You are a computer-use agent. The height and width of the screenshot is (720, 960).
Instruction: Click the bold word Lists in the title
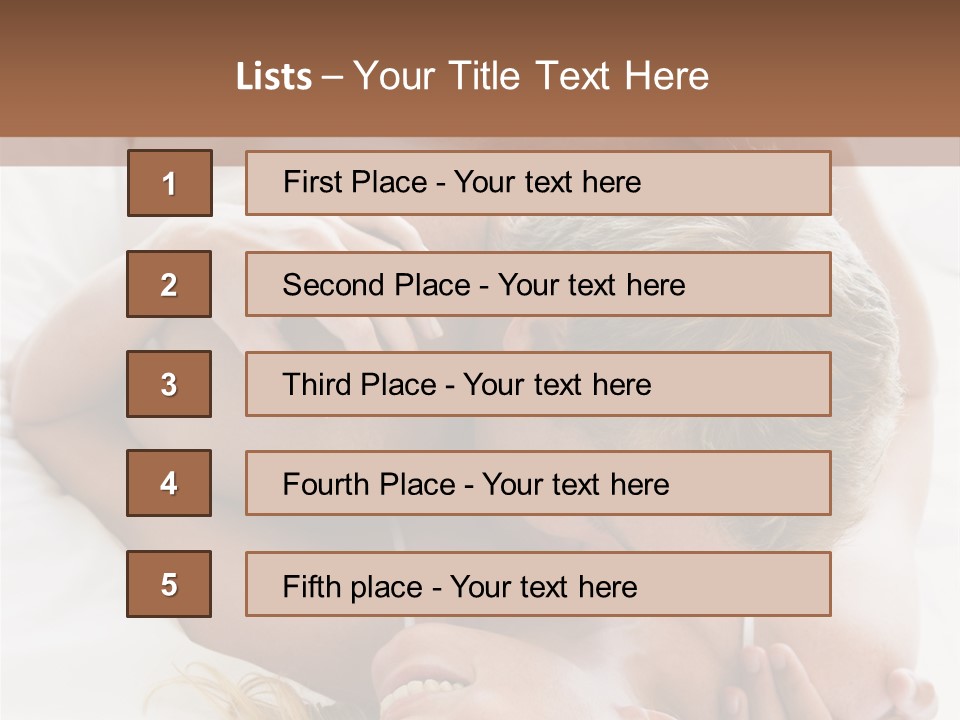273,77
